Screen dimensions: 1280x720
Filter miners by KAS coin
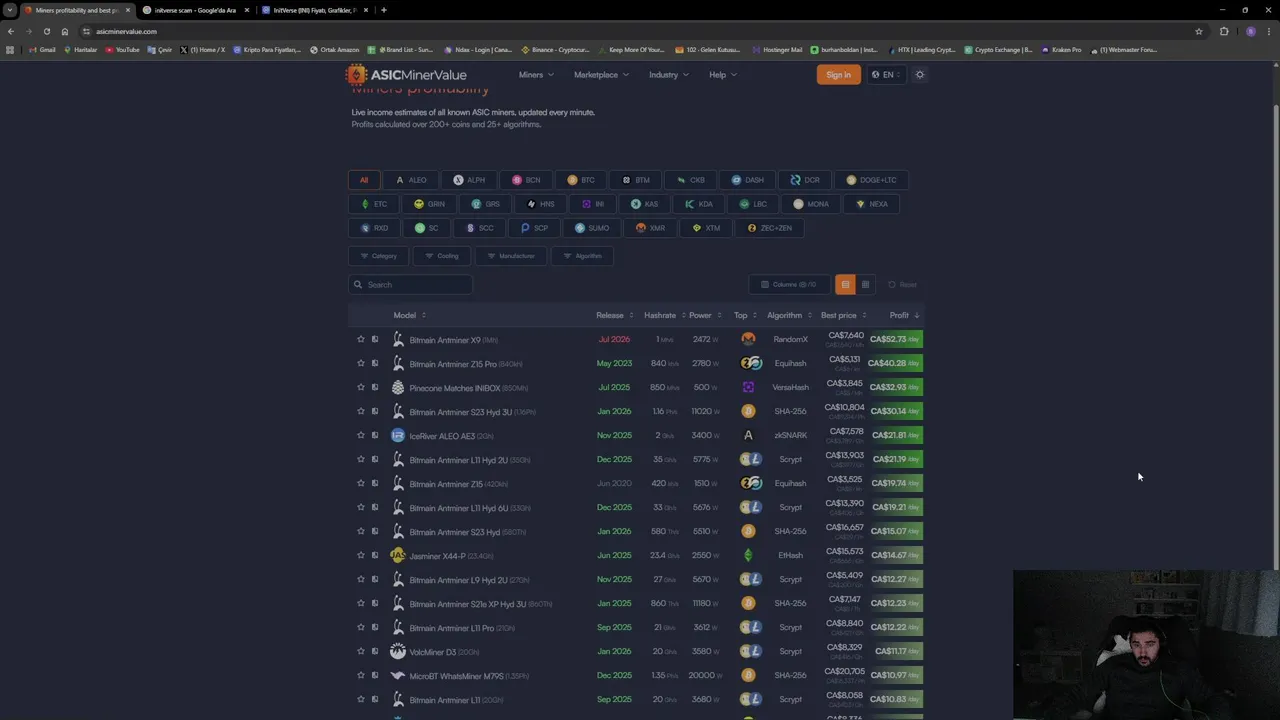tap(644, 204)
